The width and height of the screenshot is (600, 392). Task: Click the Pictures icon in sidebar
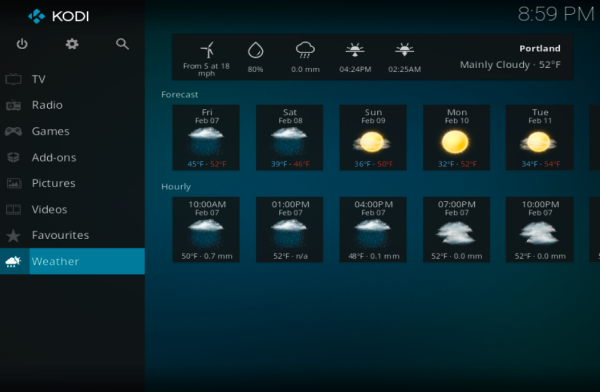[x=13, y=183]
